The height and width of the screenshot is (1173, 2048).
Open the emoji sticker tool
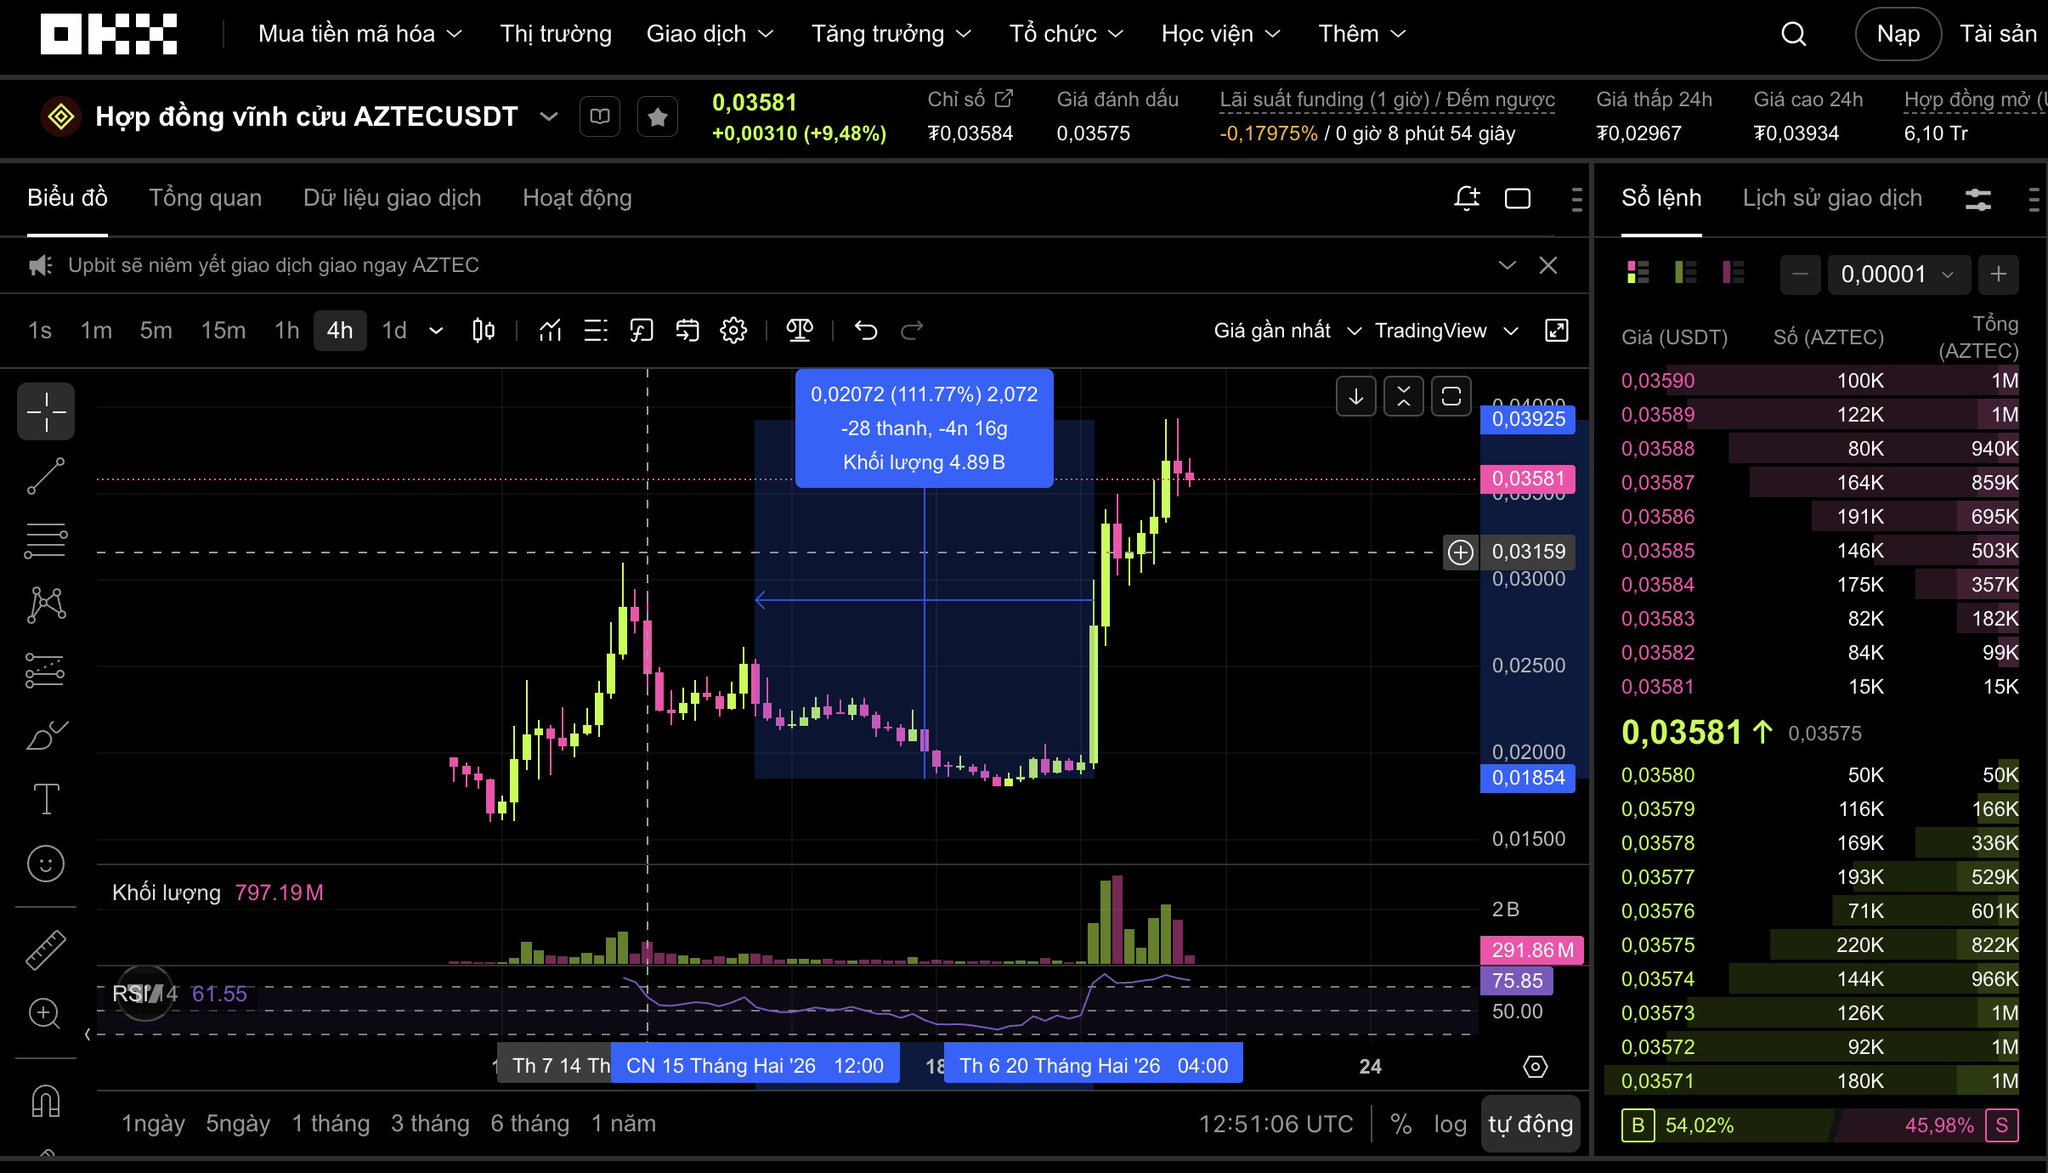click(46, 864)
